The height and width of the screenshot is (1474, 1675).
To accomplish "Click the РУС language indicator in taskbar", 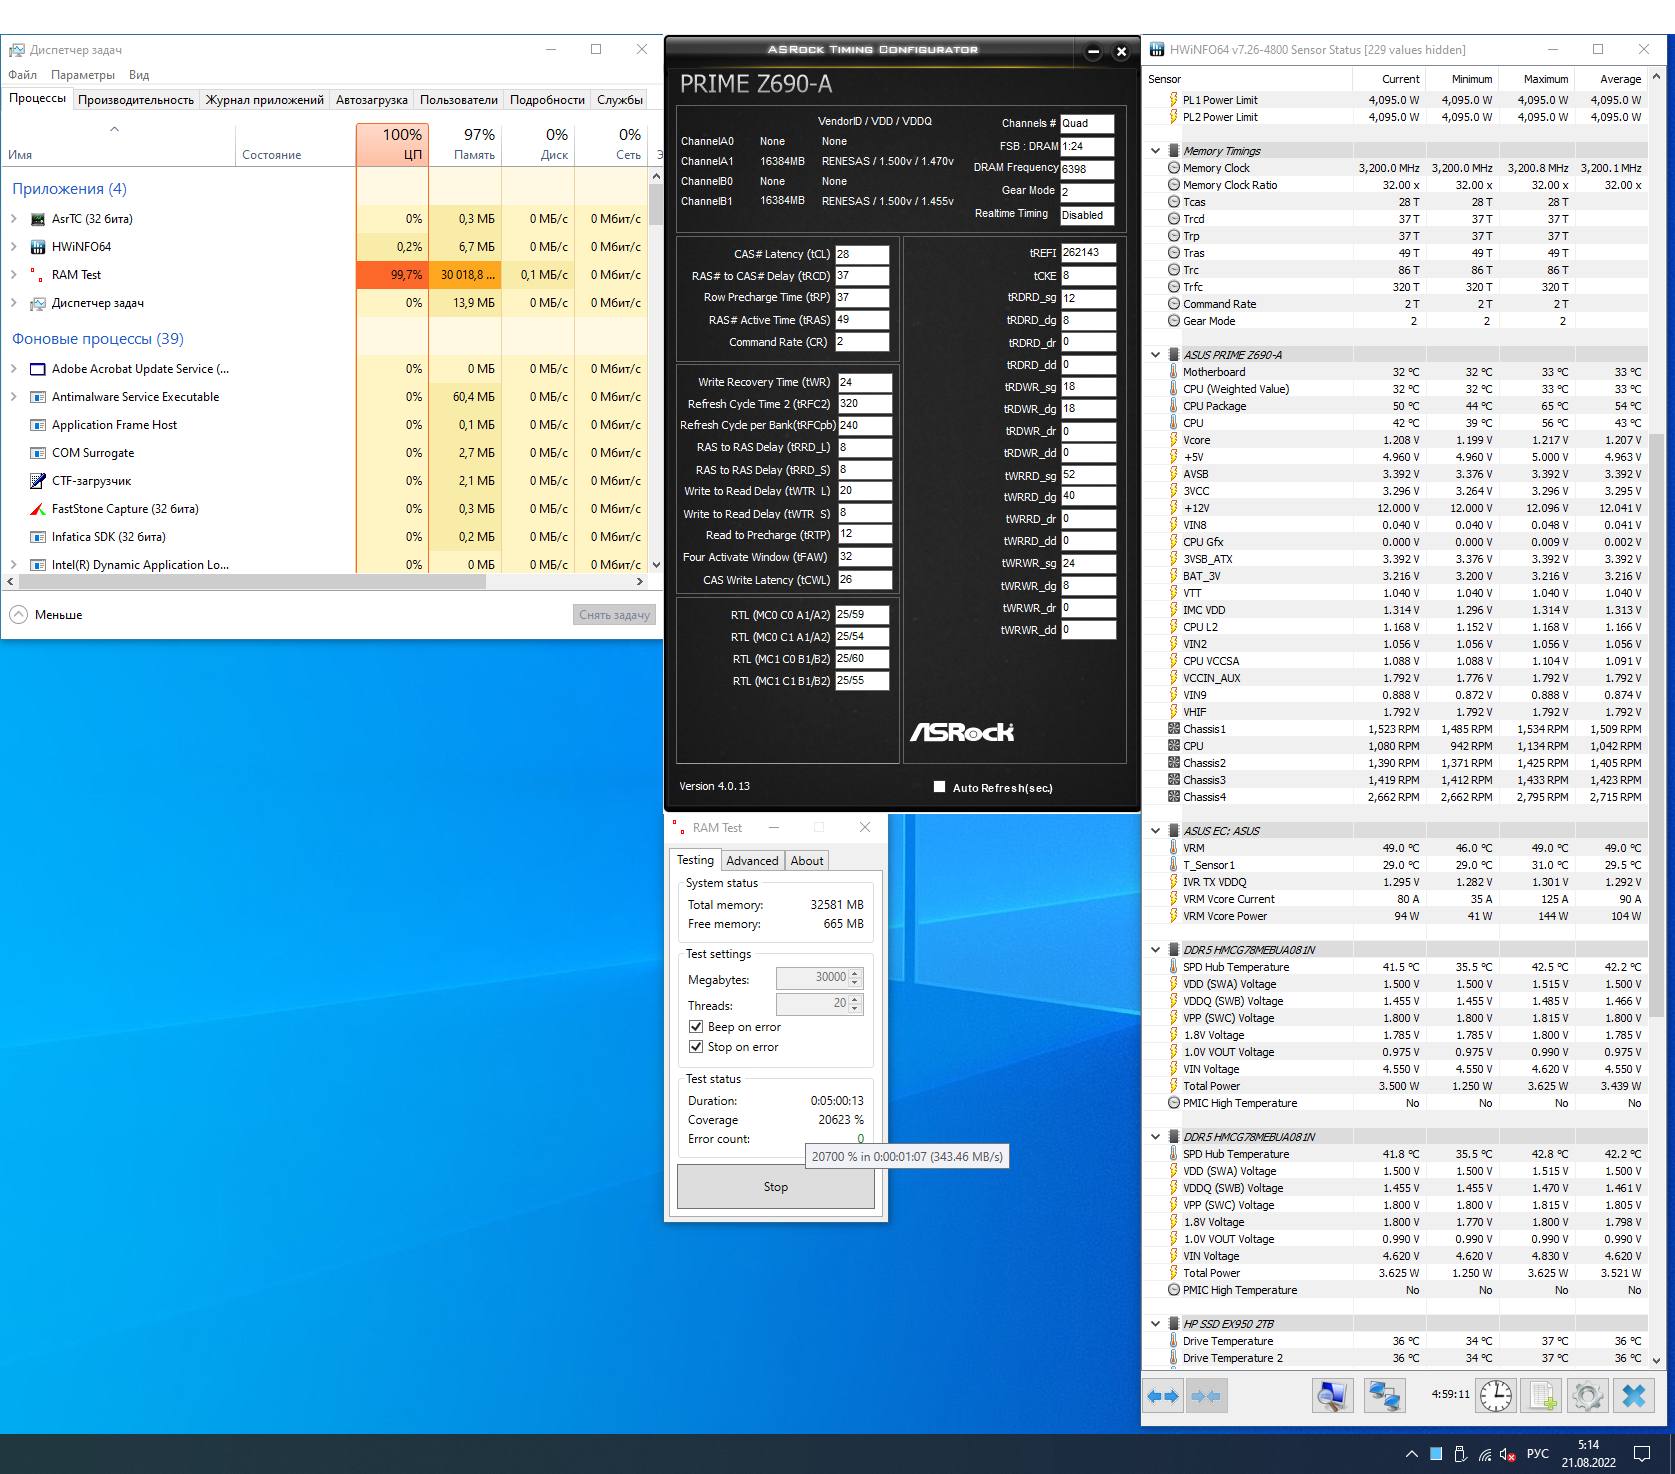I will (1538, 1454).
